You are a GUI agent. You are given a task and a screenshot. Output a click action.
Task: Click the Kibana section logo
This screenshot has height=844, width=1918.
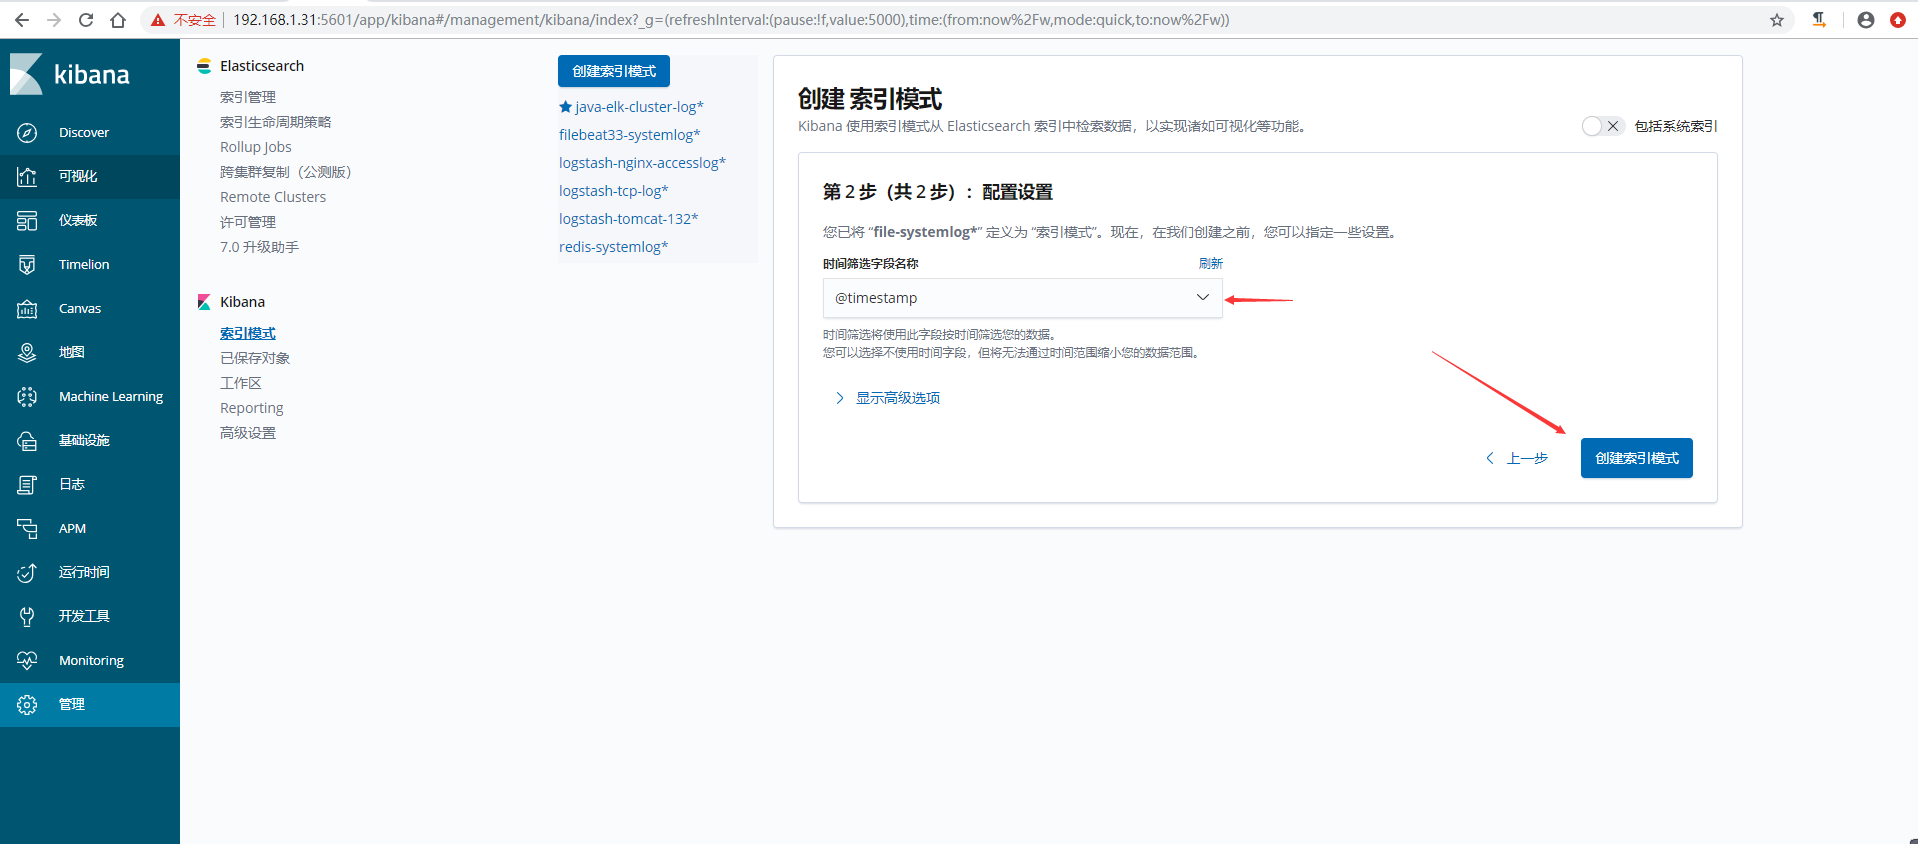tap(204, 302)
